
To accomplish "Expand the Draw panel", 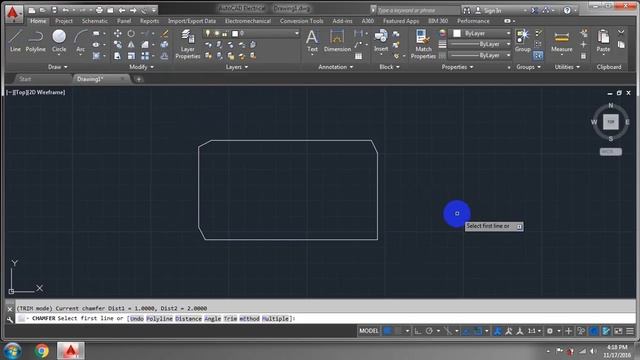I will coord(58,67).
